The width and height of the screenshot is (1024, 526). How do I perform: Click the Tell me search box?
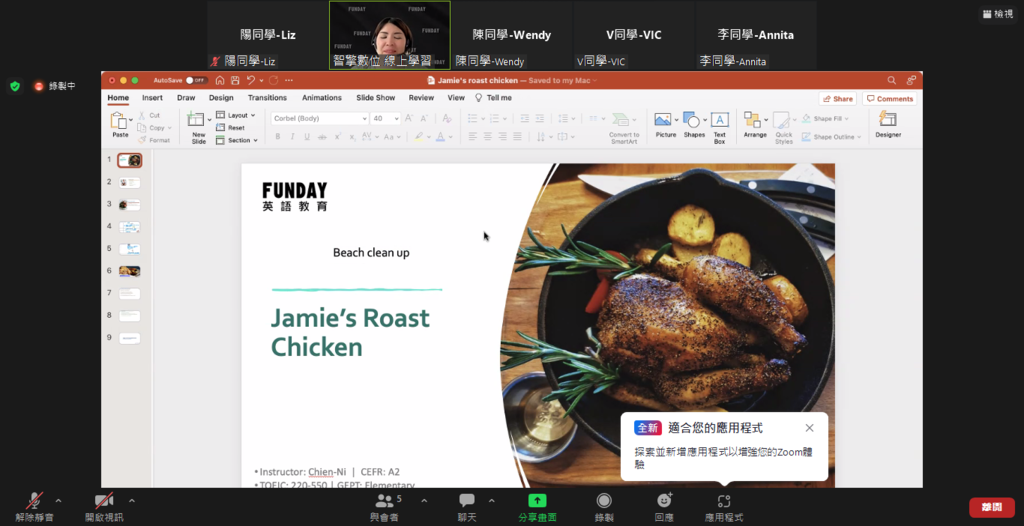[x=493, y=97]
